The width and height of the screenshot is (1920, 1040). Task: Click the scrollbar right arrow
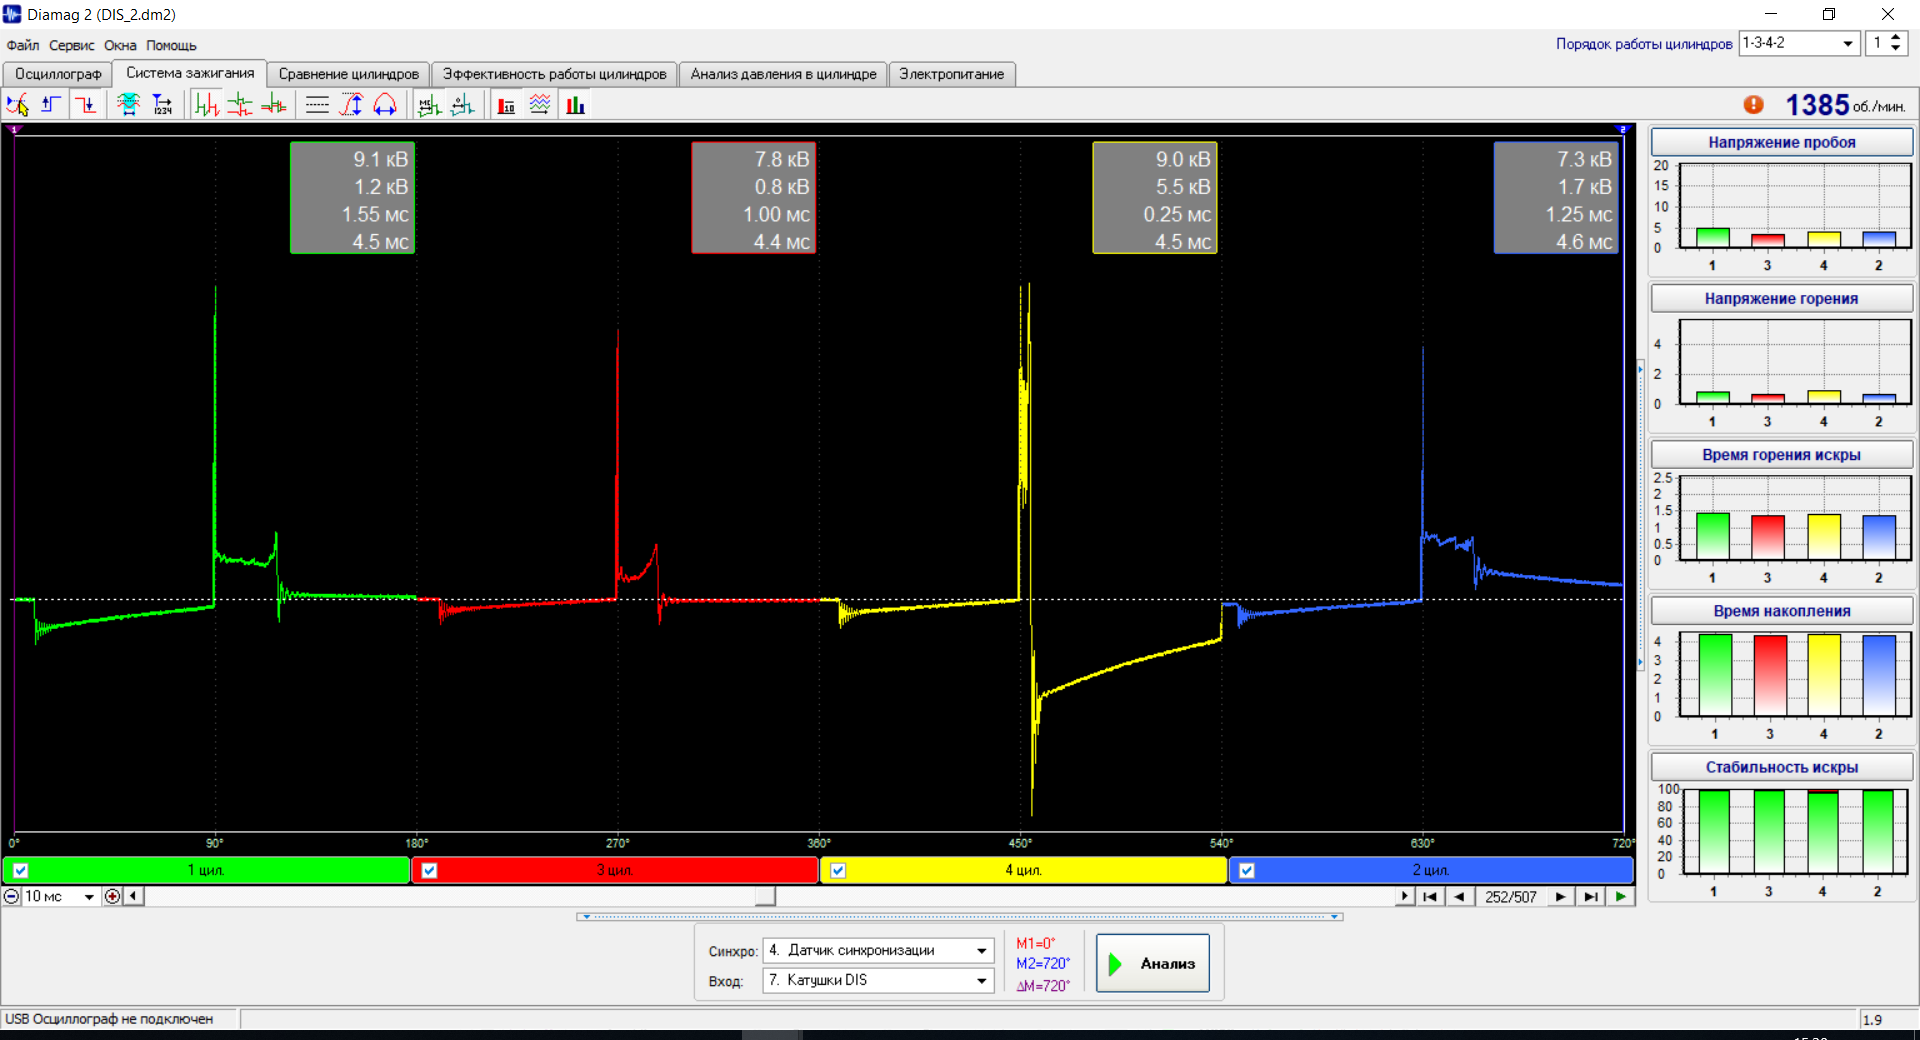[1405, 897]
